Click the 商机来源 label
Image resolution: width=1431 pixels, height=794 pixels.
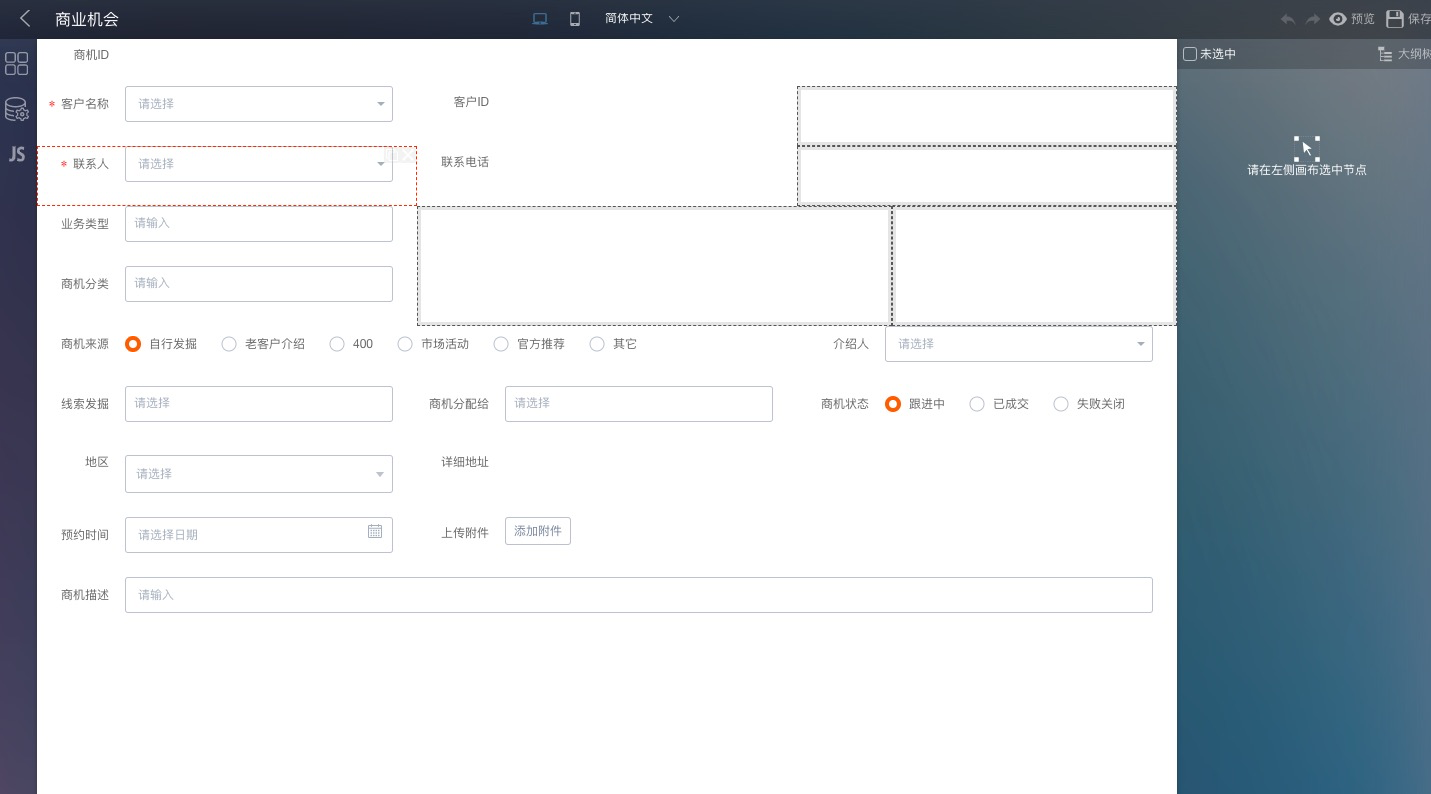pyautogui.click(x=85, y=344)
